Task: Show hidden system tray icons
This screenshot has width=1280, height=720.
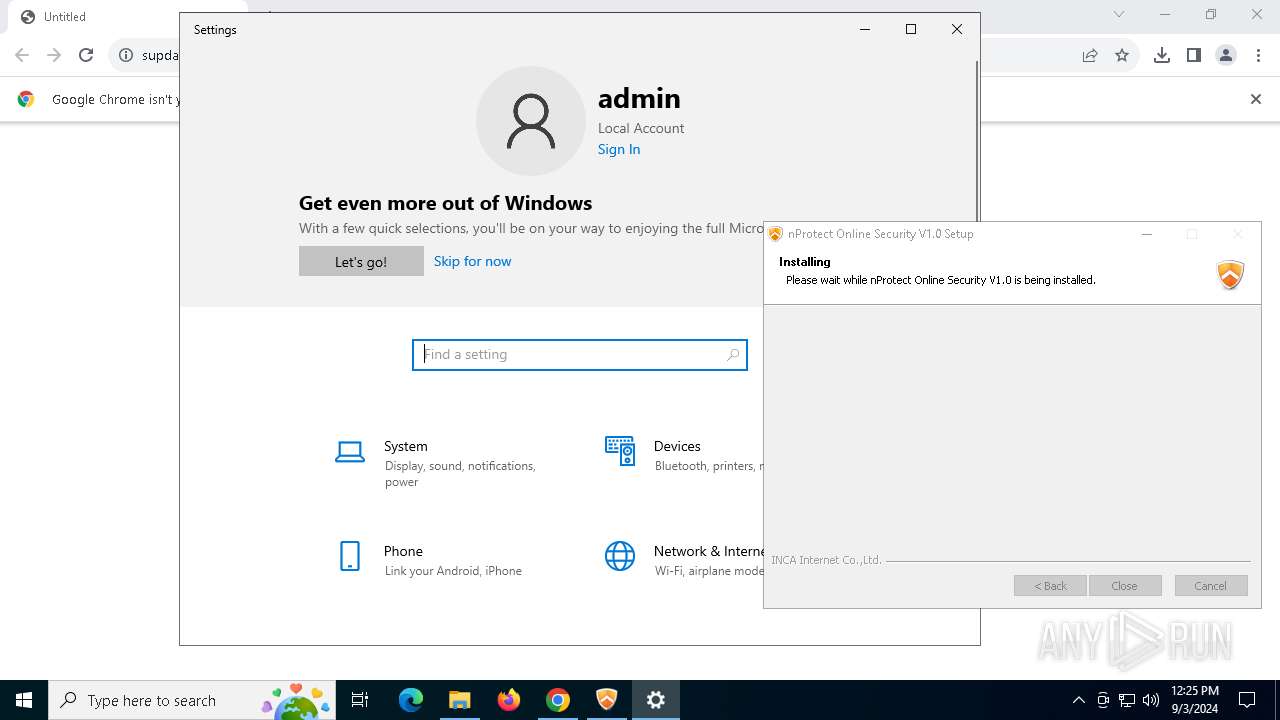Action: tap(1078, 700)
